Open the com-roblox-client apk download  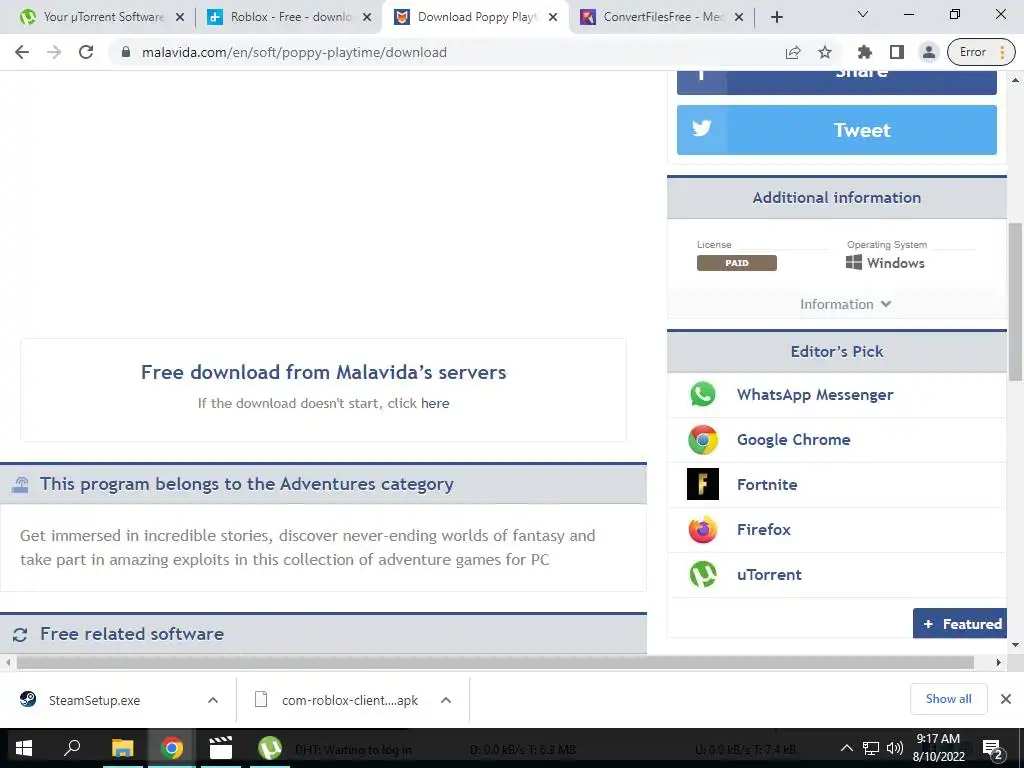tap(336, 700)
